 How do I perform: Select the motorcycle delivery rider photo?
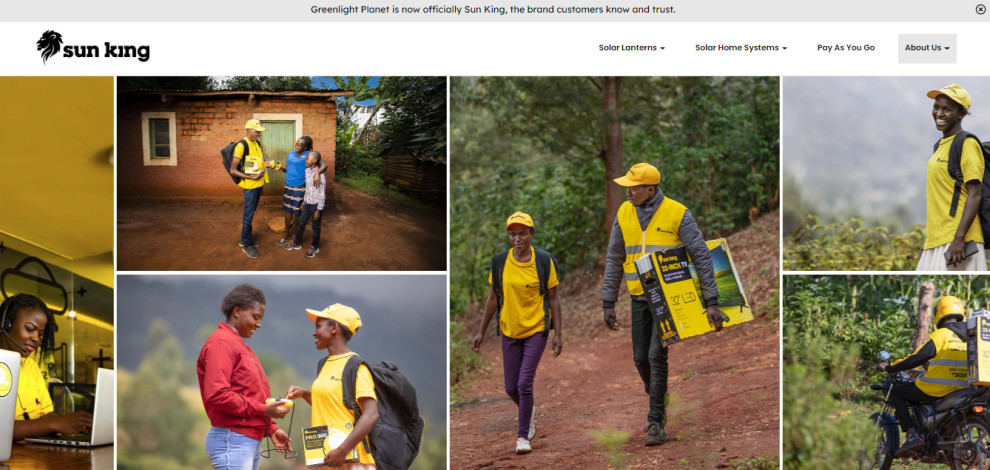pos(886,372)
